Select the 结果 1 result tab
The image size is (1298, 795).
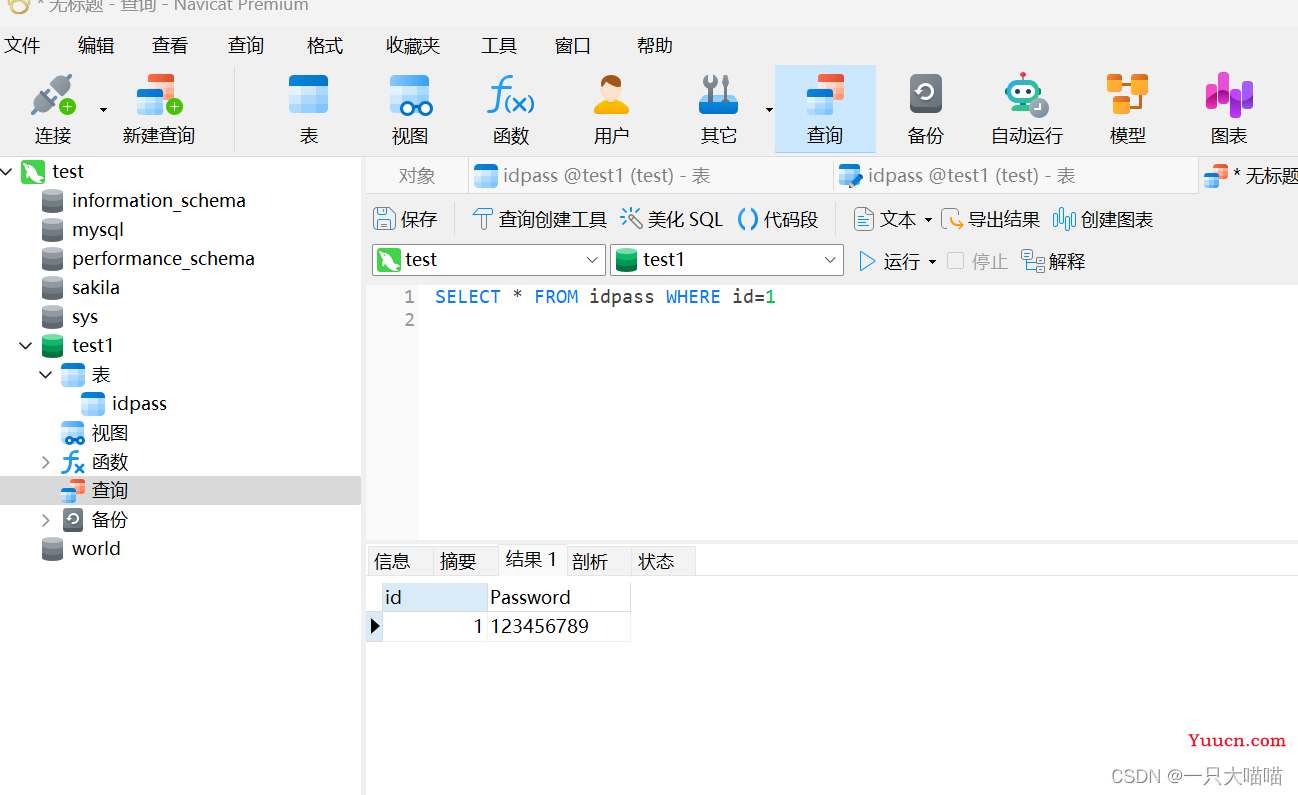[531, 560]
